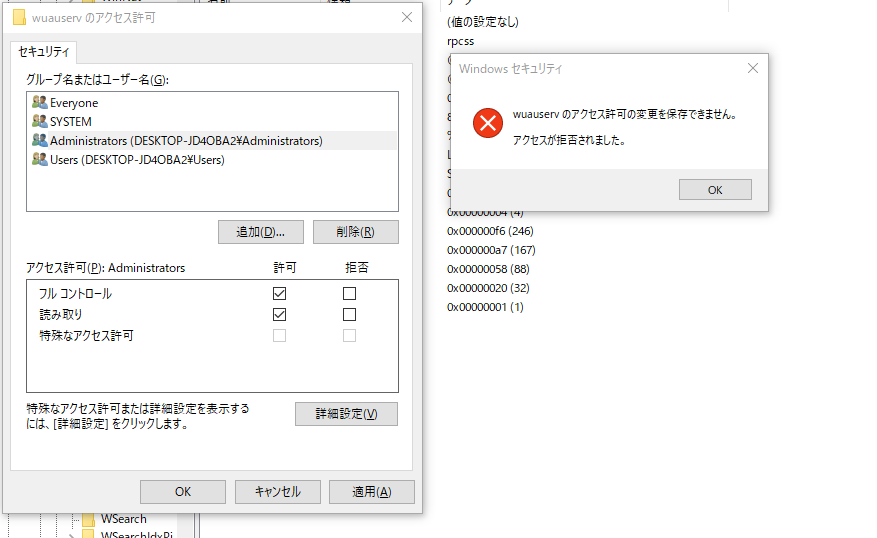This screenshot has width=877, height=538.
Task: Click the 読み取り permission label
Action: tap(60, 315)
